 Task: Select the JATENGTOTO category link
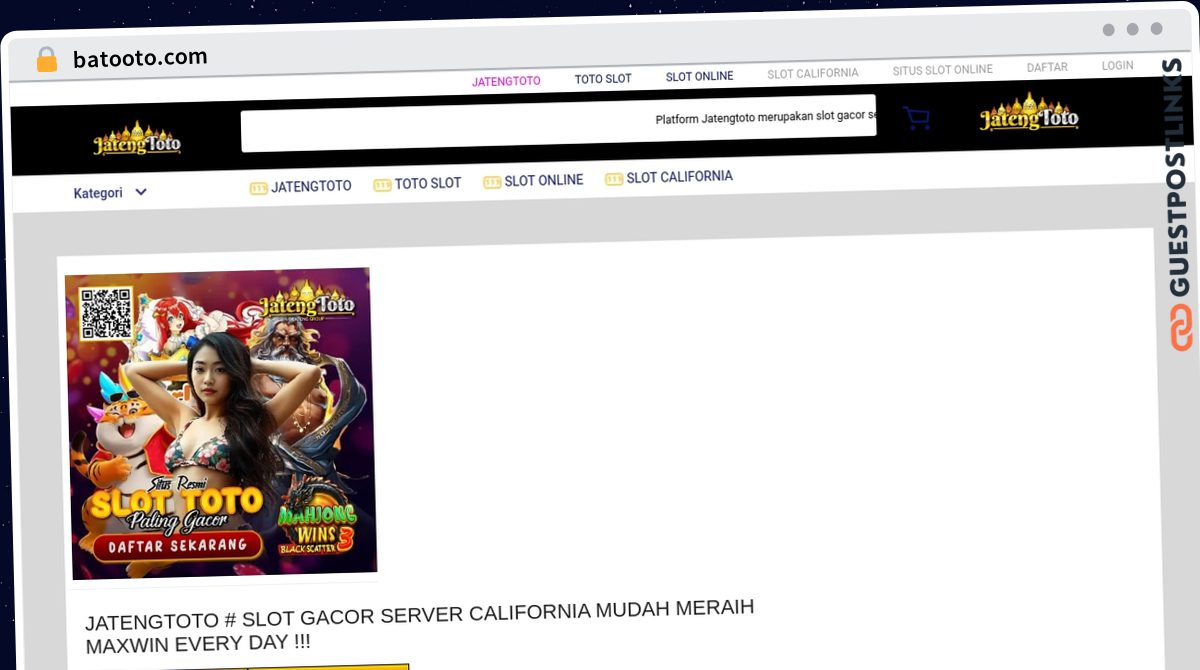coord(311,186)
